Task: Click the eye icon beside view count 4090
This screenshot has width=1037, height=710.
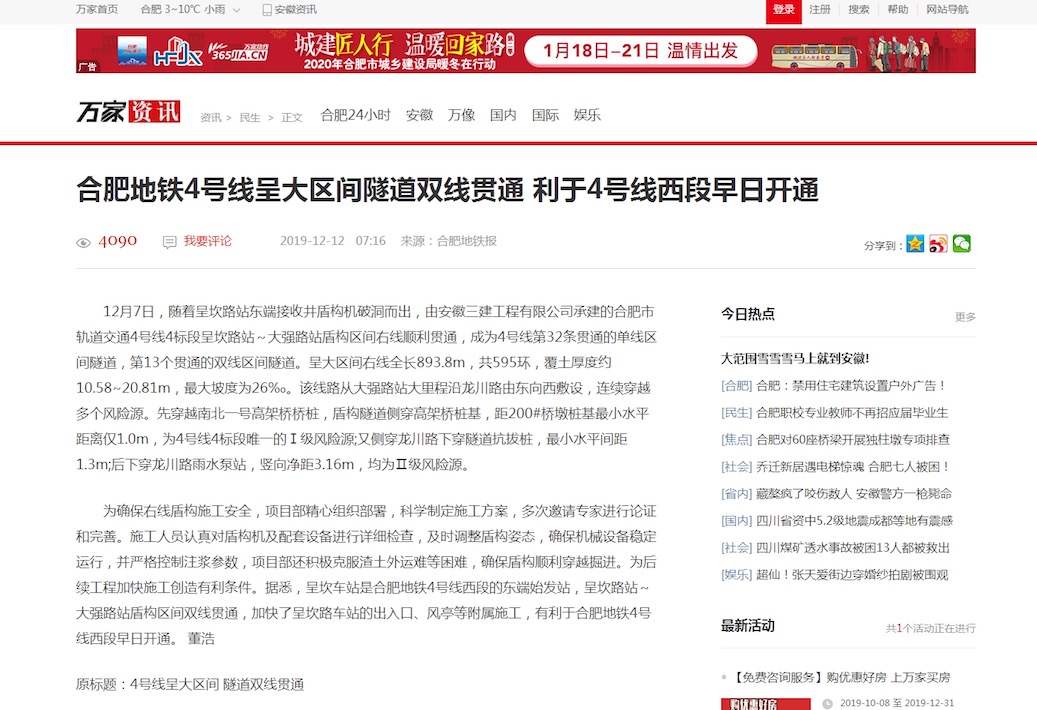Action: click(x=83, y=242)
